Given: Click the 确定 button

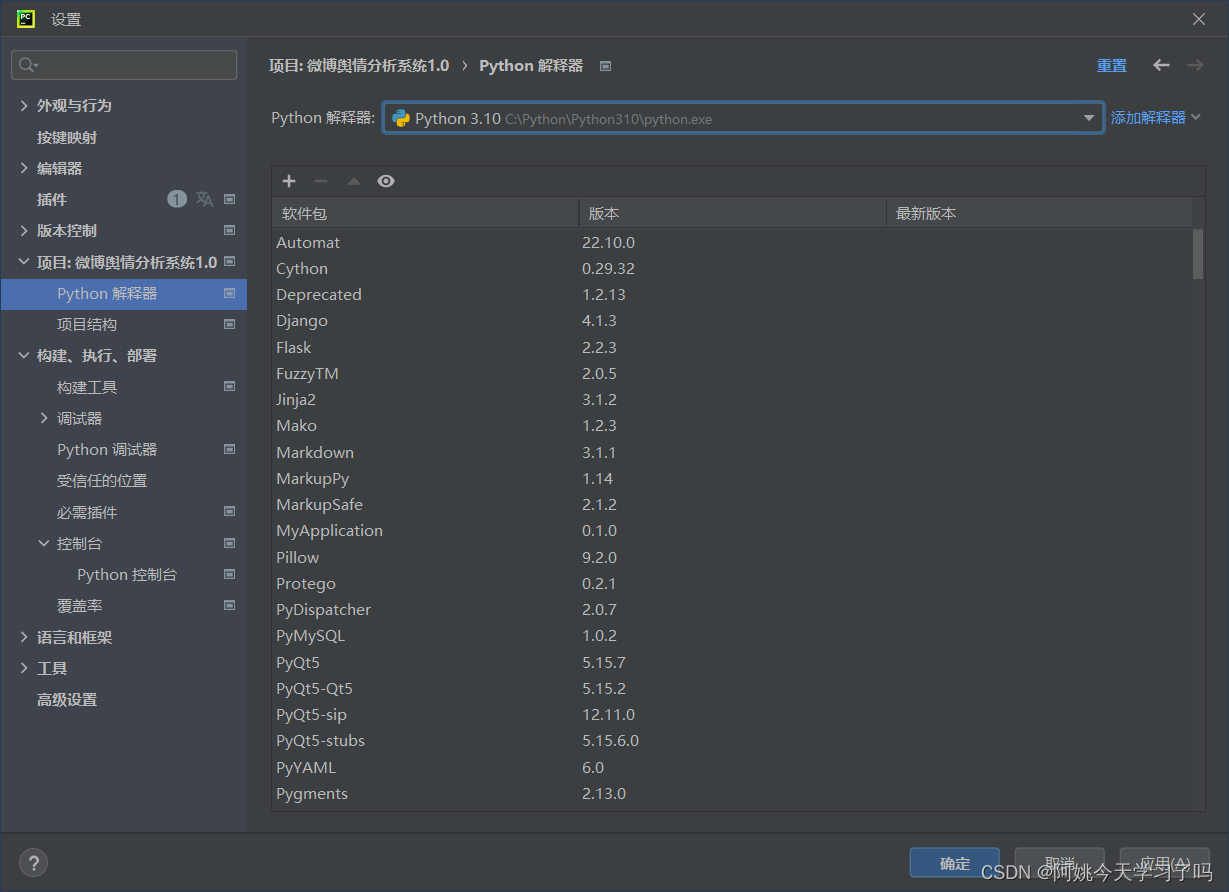Looking at the screenshot, I should click(955, 863).
